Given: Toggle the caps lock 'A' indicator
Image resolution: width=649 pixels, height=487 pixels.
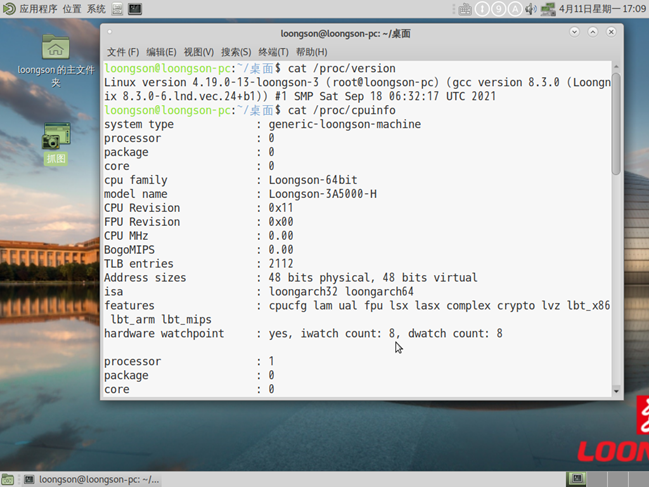Looking at the screenshot, I should [515, 9].
